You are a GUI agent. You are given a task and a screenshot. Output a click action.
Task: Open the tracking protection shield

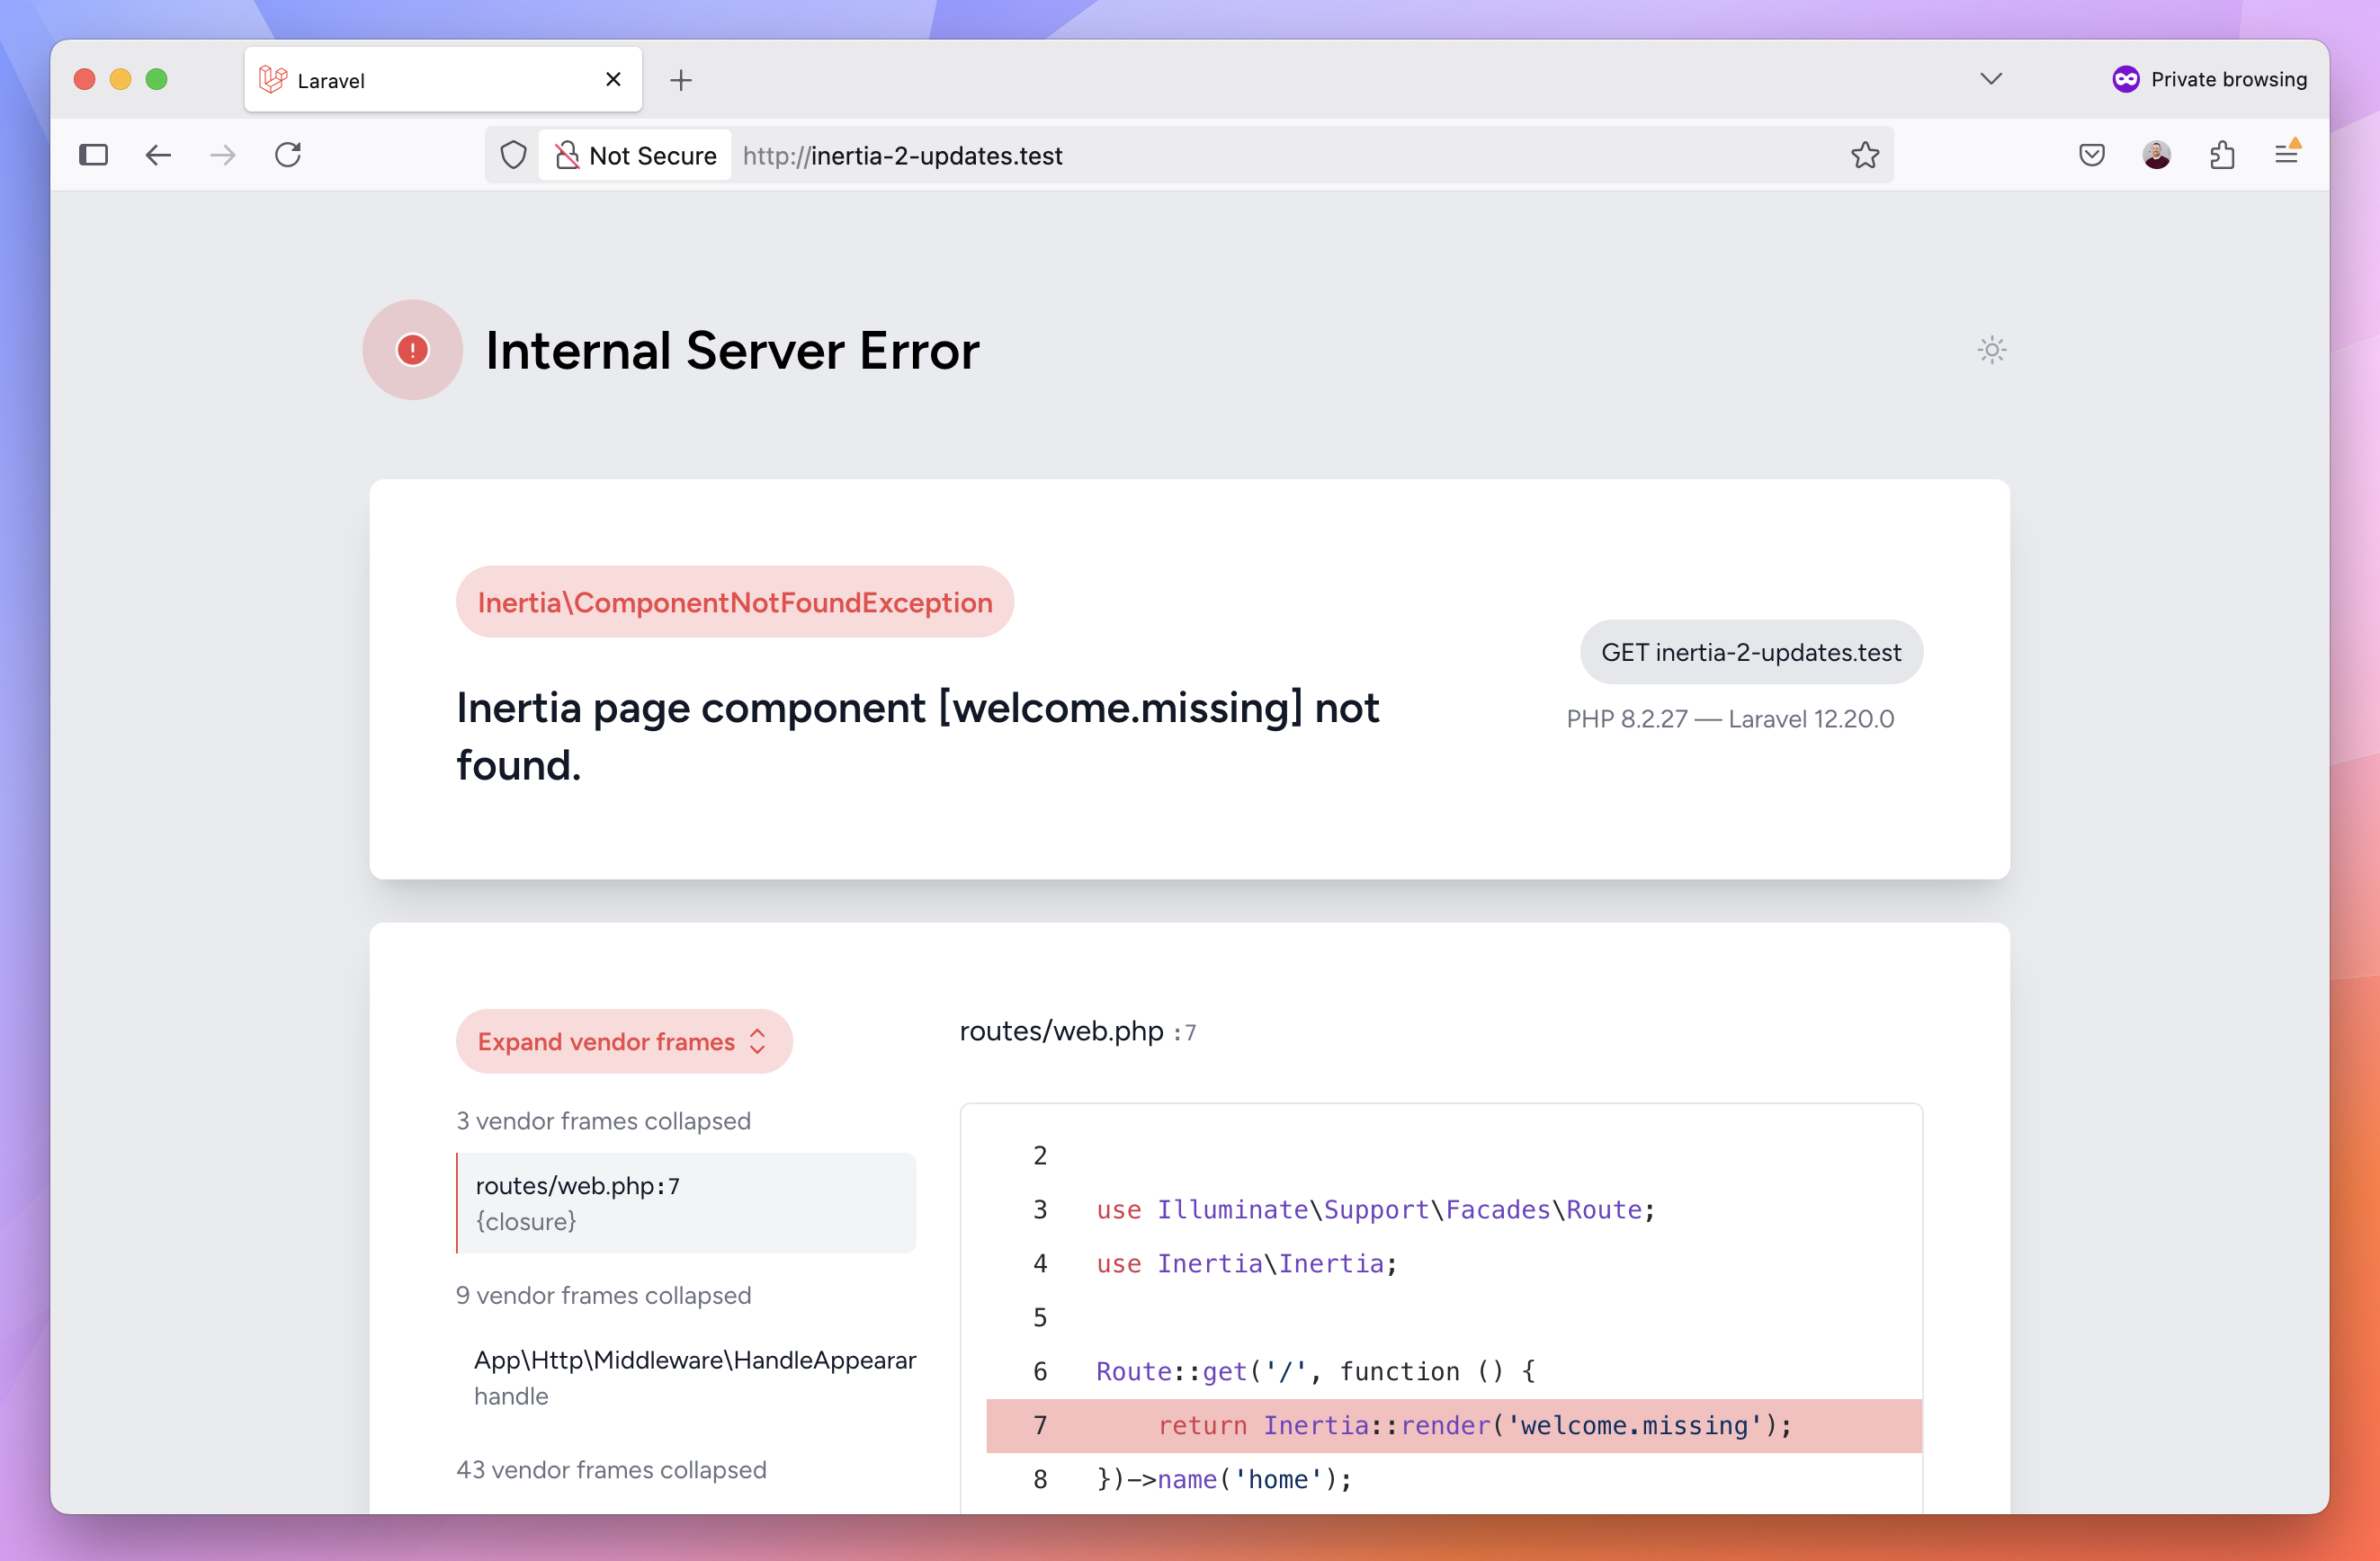pos(513,155)
